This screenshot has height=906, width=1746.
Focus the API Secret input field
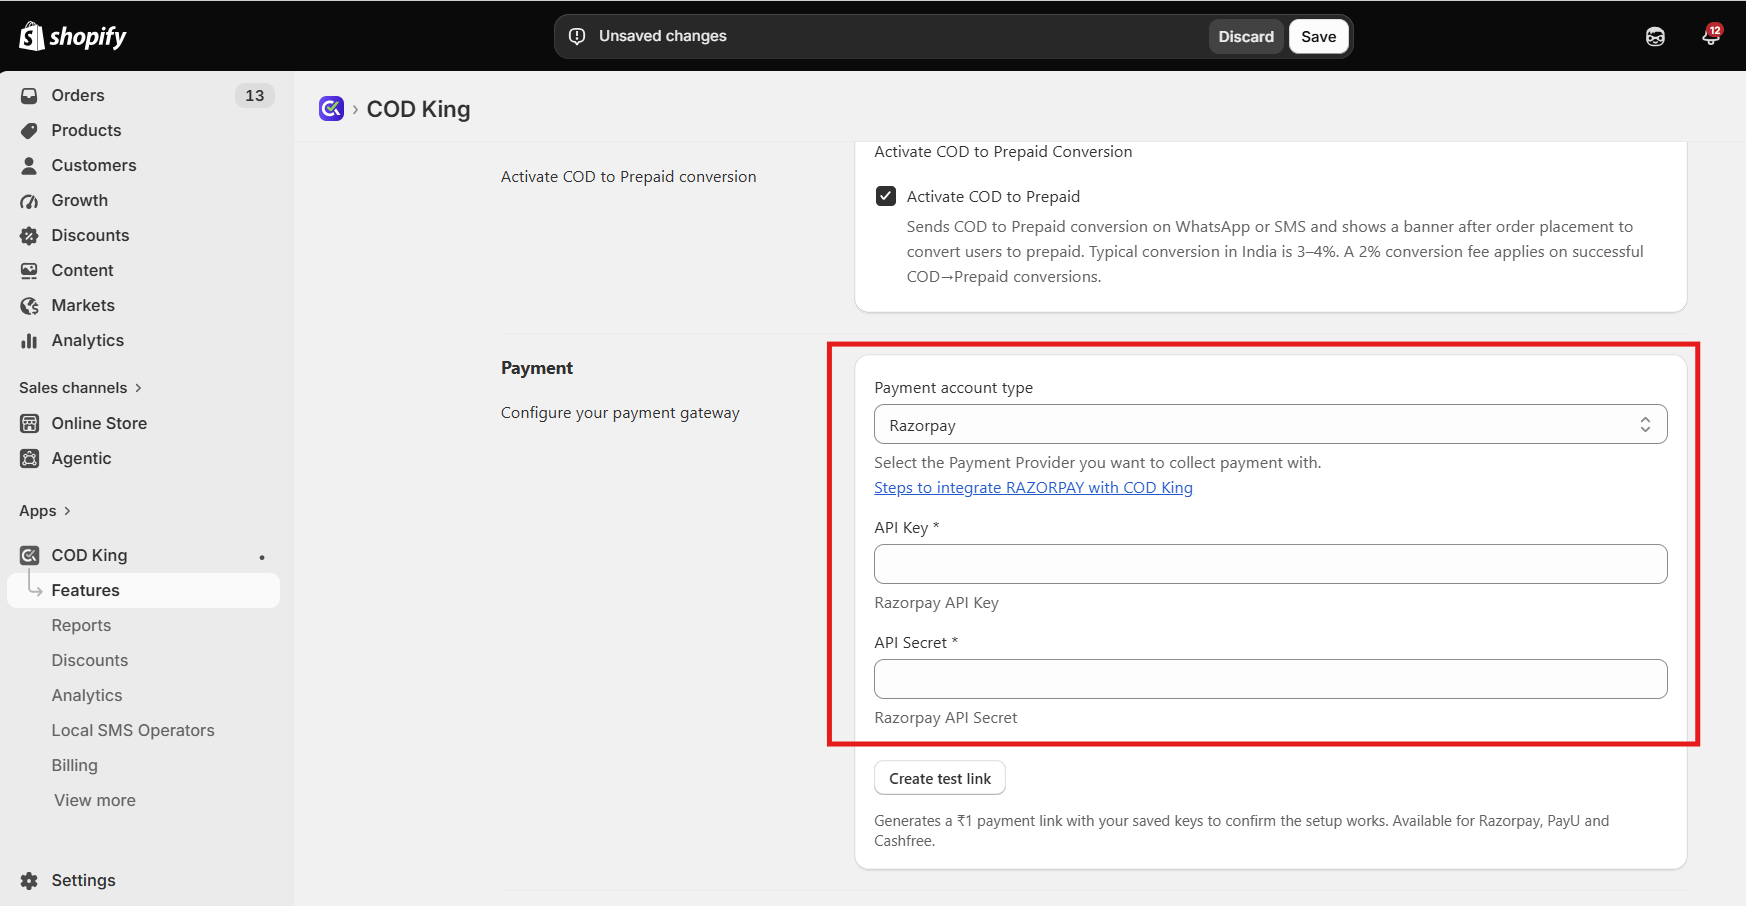pyautogui.click(x=1270, y=679)
